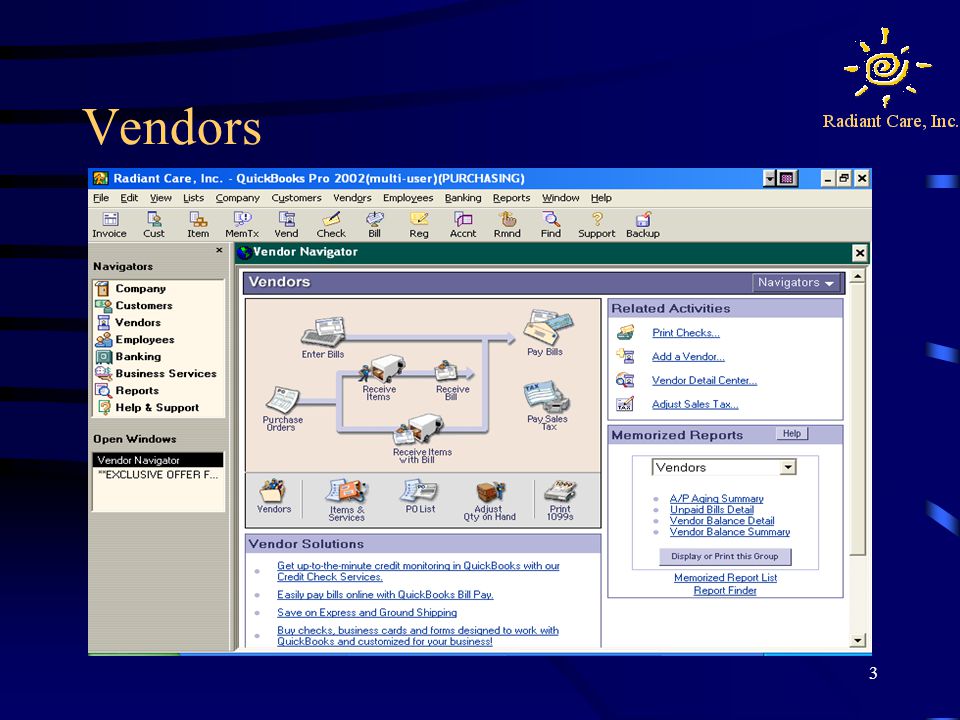Click the Vendor Detail Center icon

click(625, 380)
